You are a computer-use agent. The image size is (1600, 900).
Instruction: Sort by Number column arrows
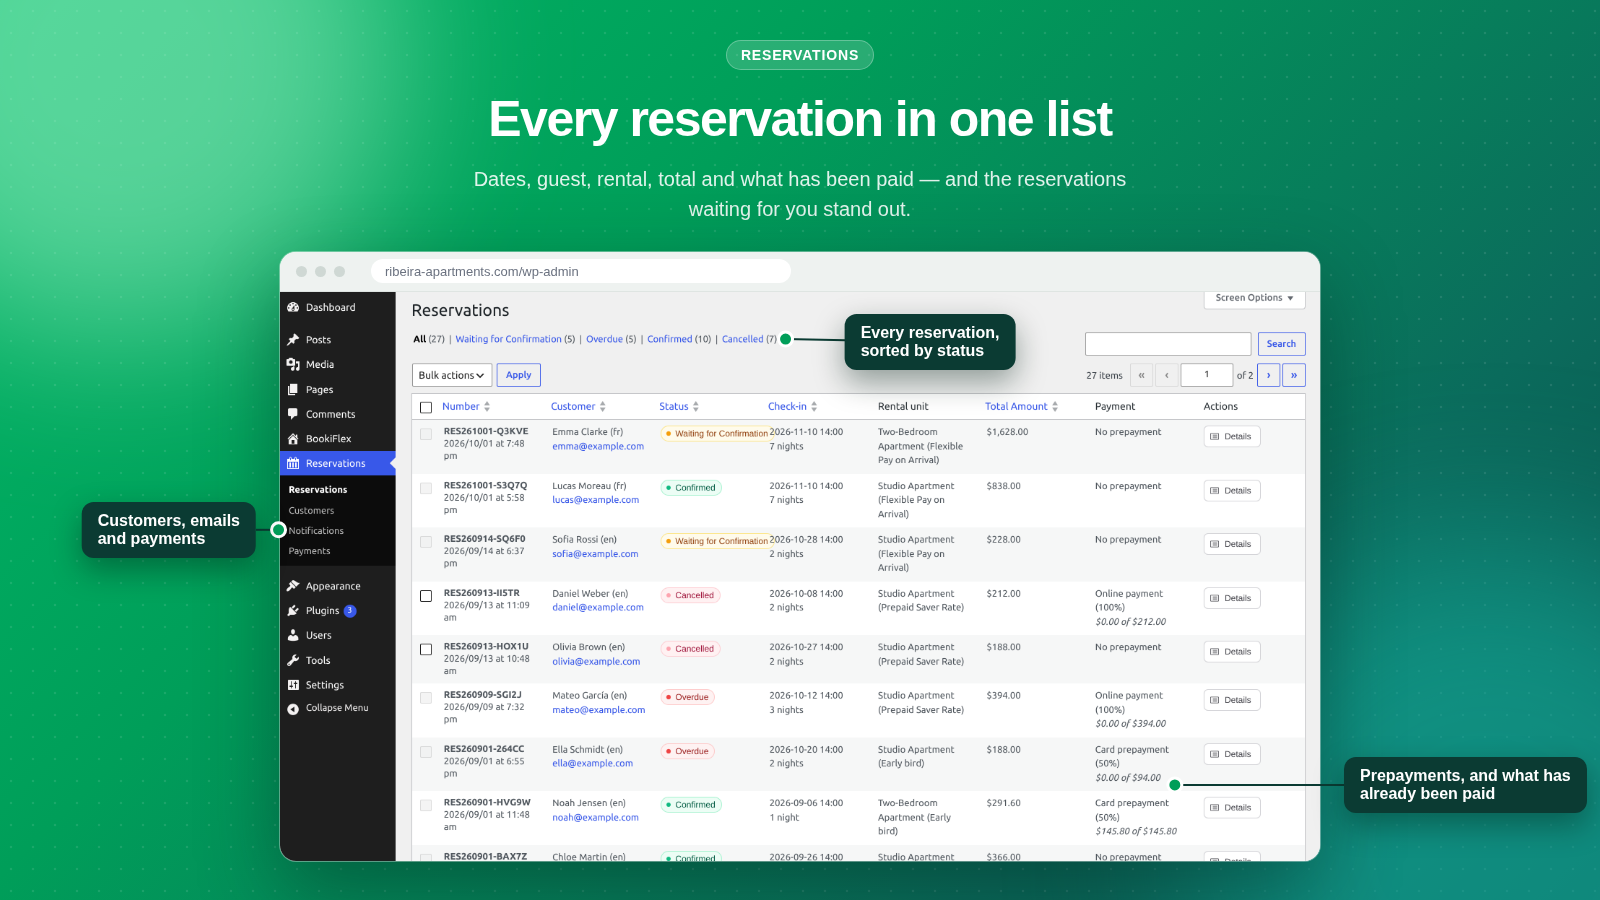[x=487, y=407]
